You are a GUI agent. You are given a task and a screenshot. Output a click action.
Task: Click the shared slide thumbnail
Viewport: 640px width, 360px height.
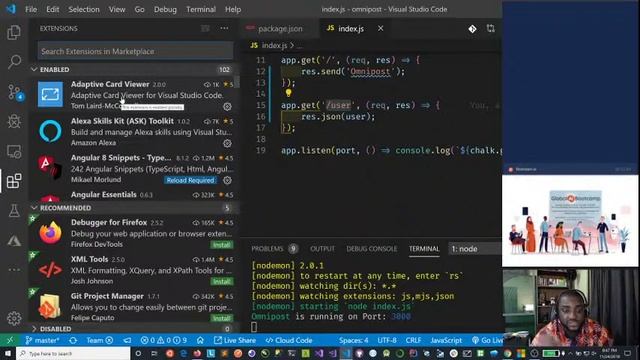[x=570, y=220]
